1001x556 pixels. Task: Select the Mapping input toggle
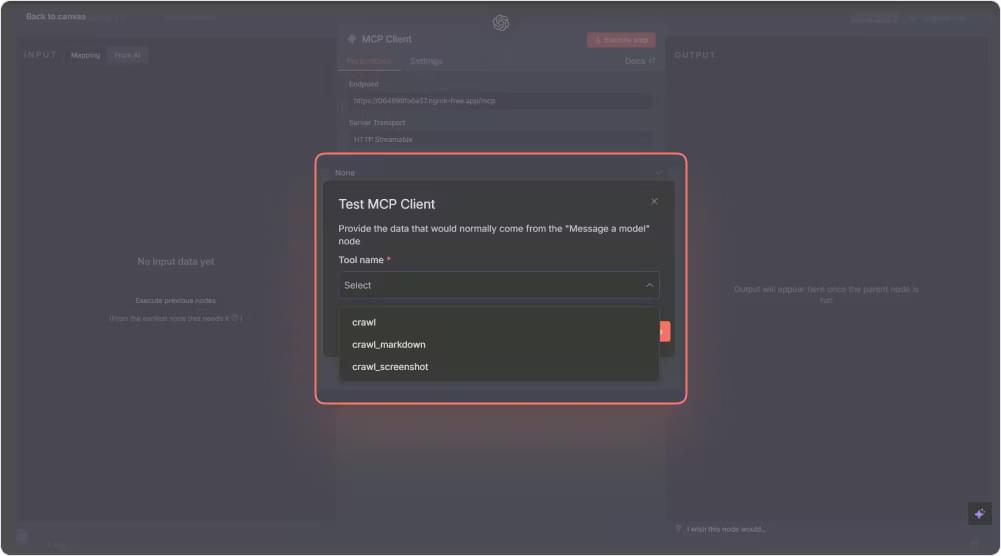(85, 55)
